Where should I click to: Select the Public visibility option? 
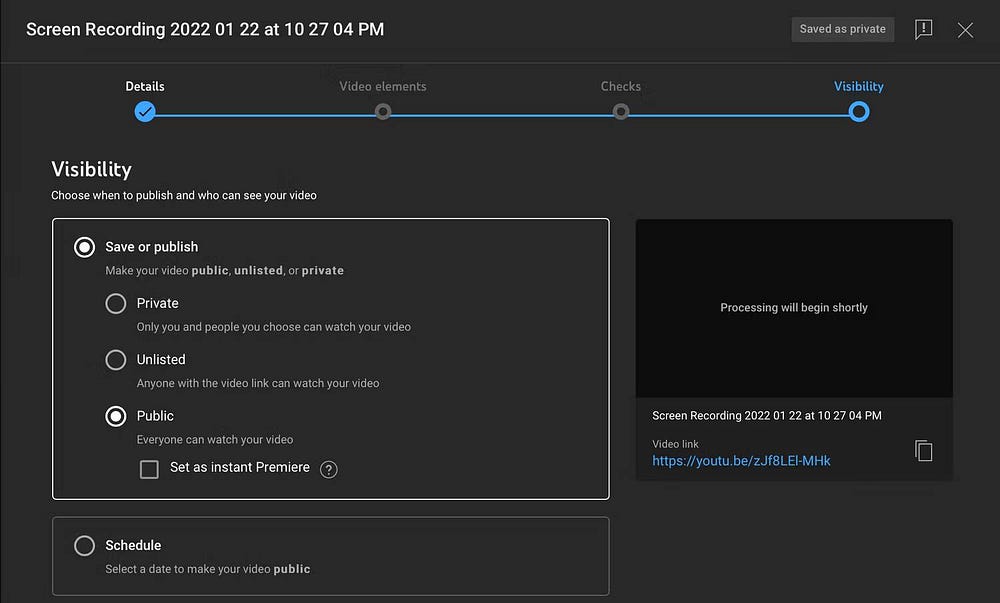point(117,416)
